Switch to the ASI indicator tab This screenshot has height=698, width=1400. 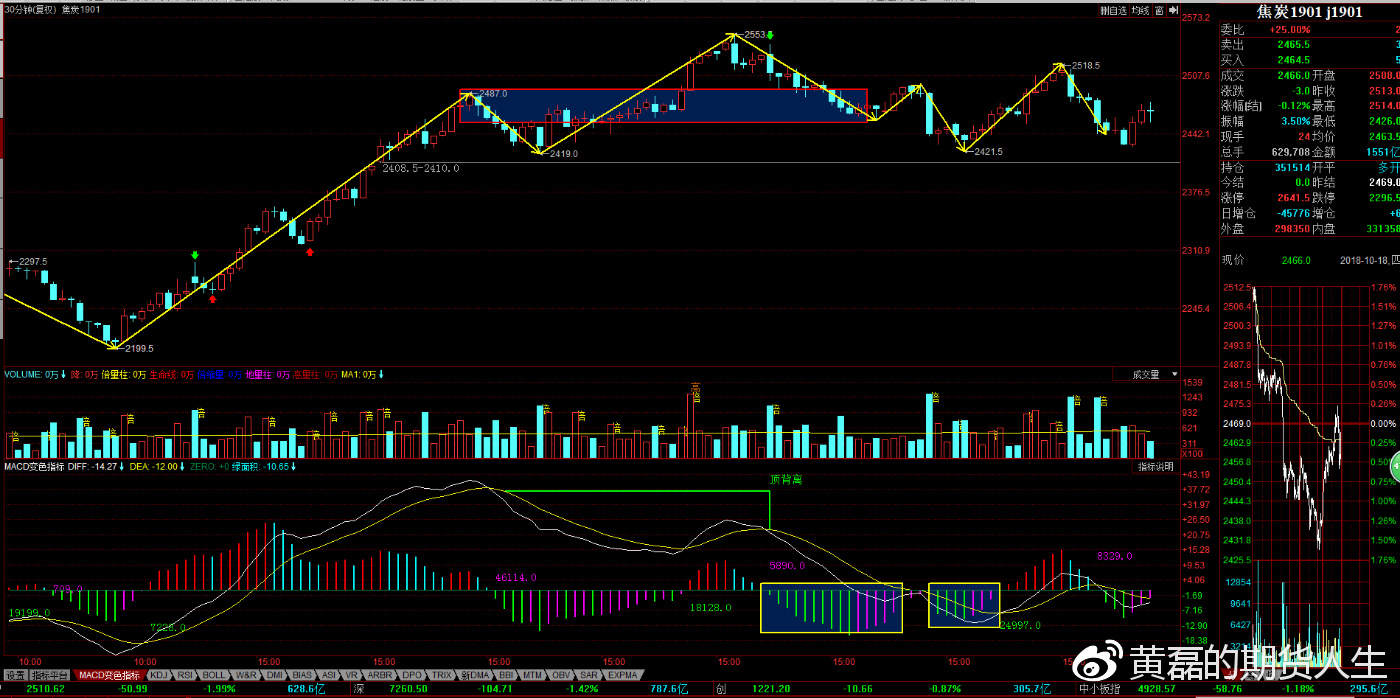[x=329, y=675]
